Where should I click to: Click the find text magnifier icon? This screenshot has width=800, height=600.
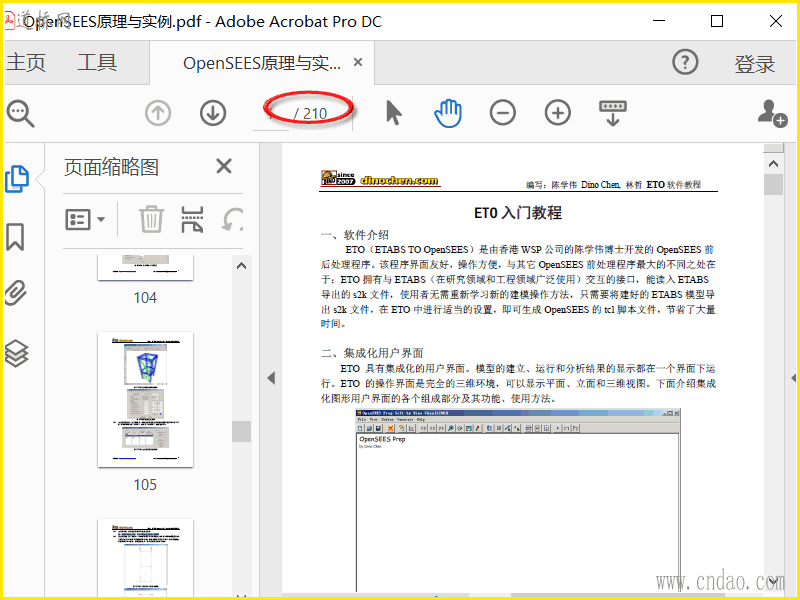click(20, 113)
